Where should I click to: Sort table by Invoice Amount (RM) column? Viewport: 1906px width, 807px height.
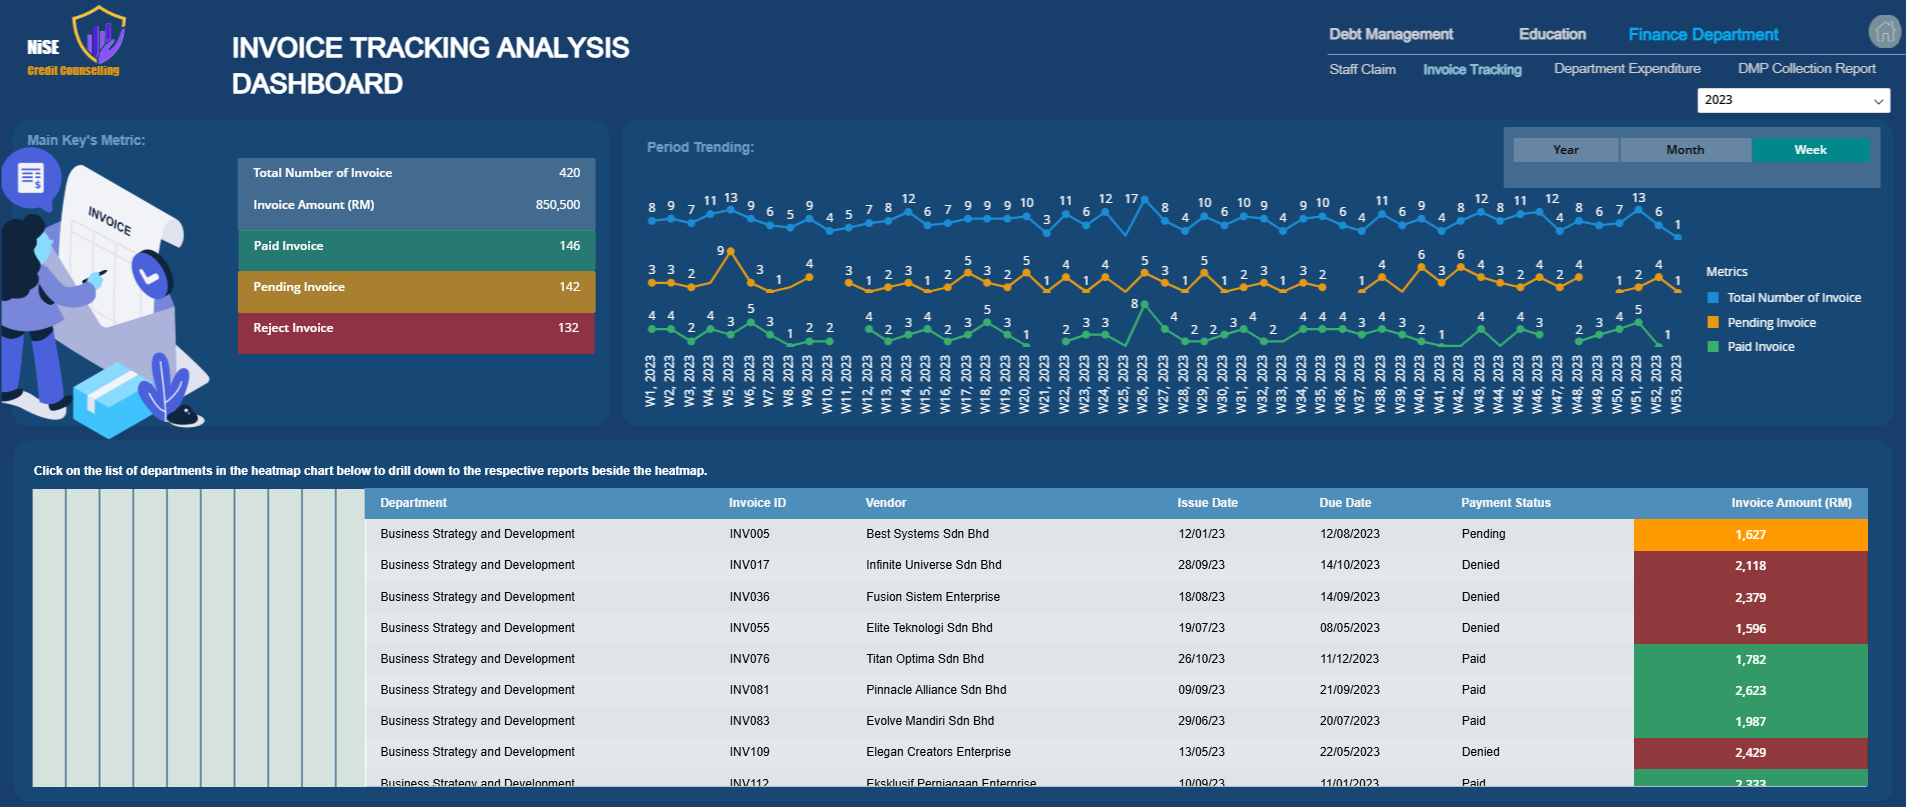point(1791,503)
